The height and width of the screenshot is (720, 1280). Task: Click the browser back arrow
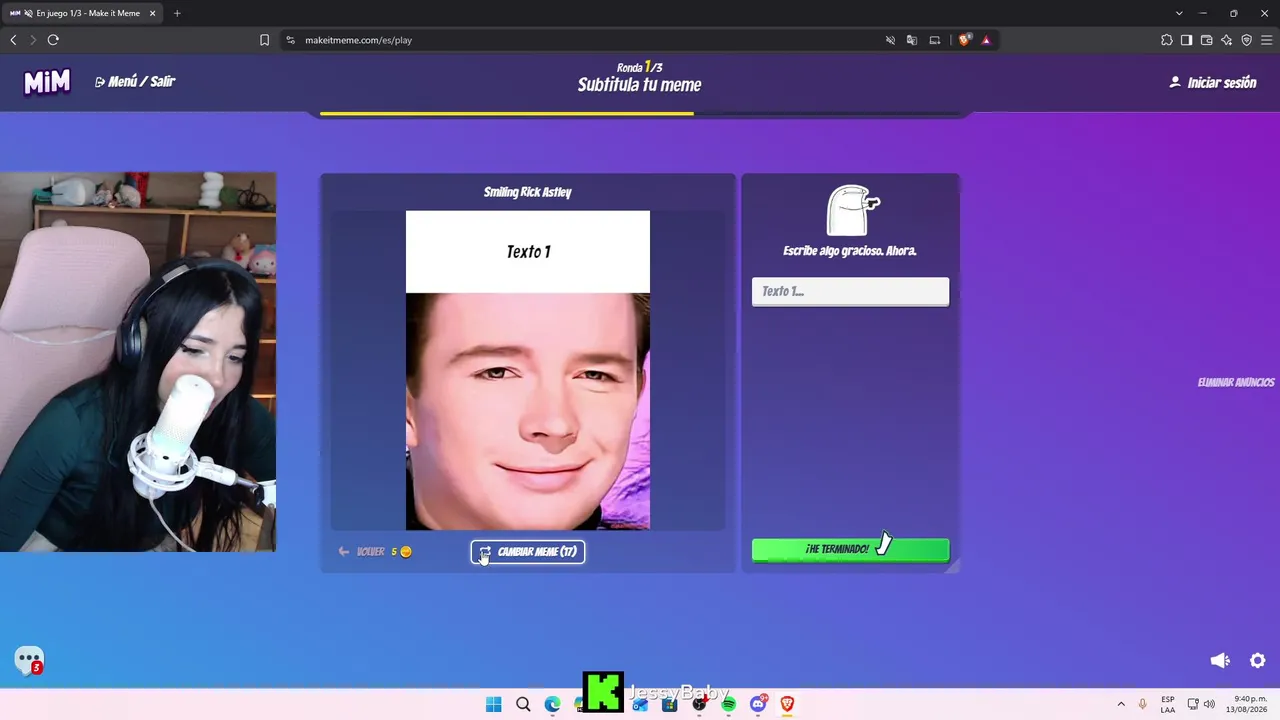tap(13, 40)
